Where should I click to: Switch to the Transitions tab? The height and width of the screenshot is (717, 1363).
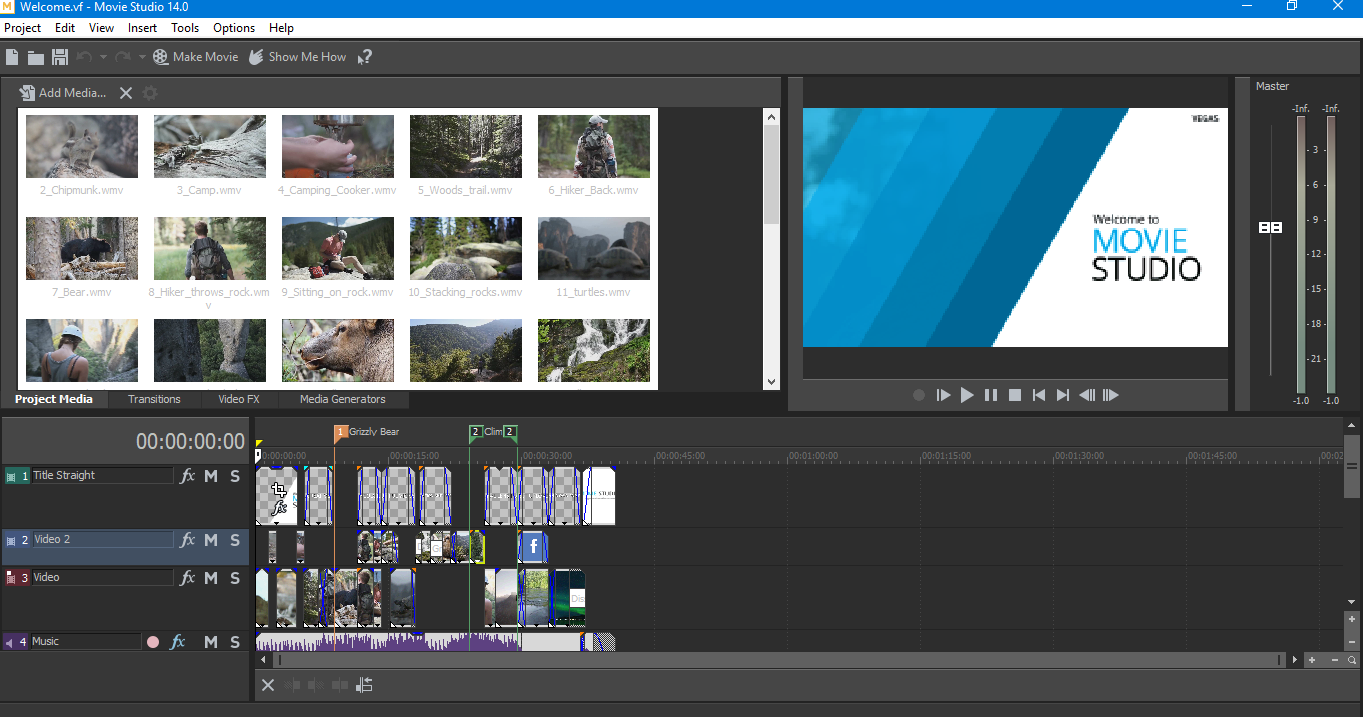pos(154,399)
